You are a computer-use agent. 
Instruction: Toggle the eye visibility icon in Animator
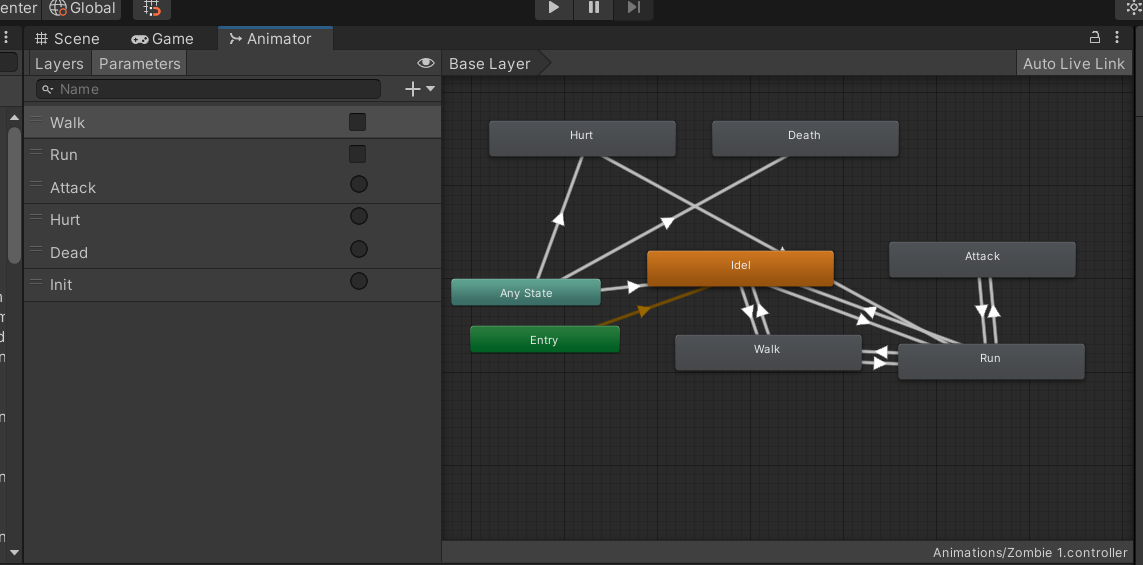coord(426,63)
